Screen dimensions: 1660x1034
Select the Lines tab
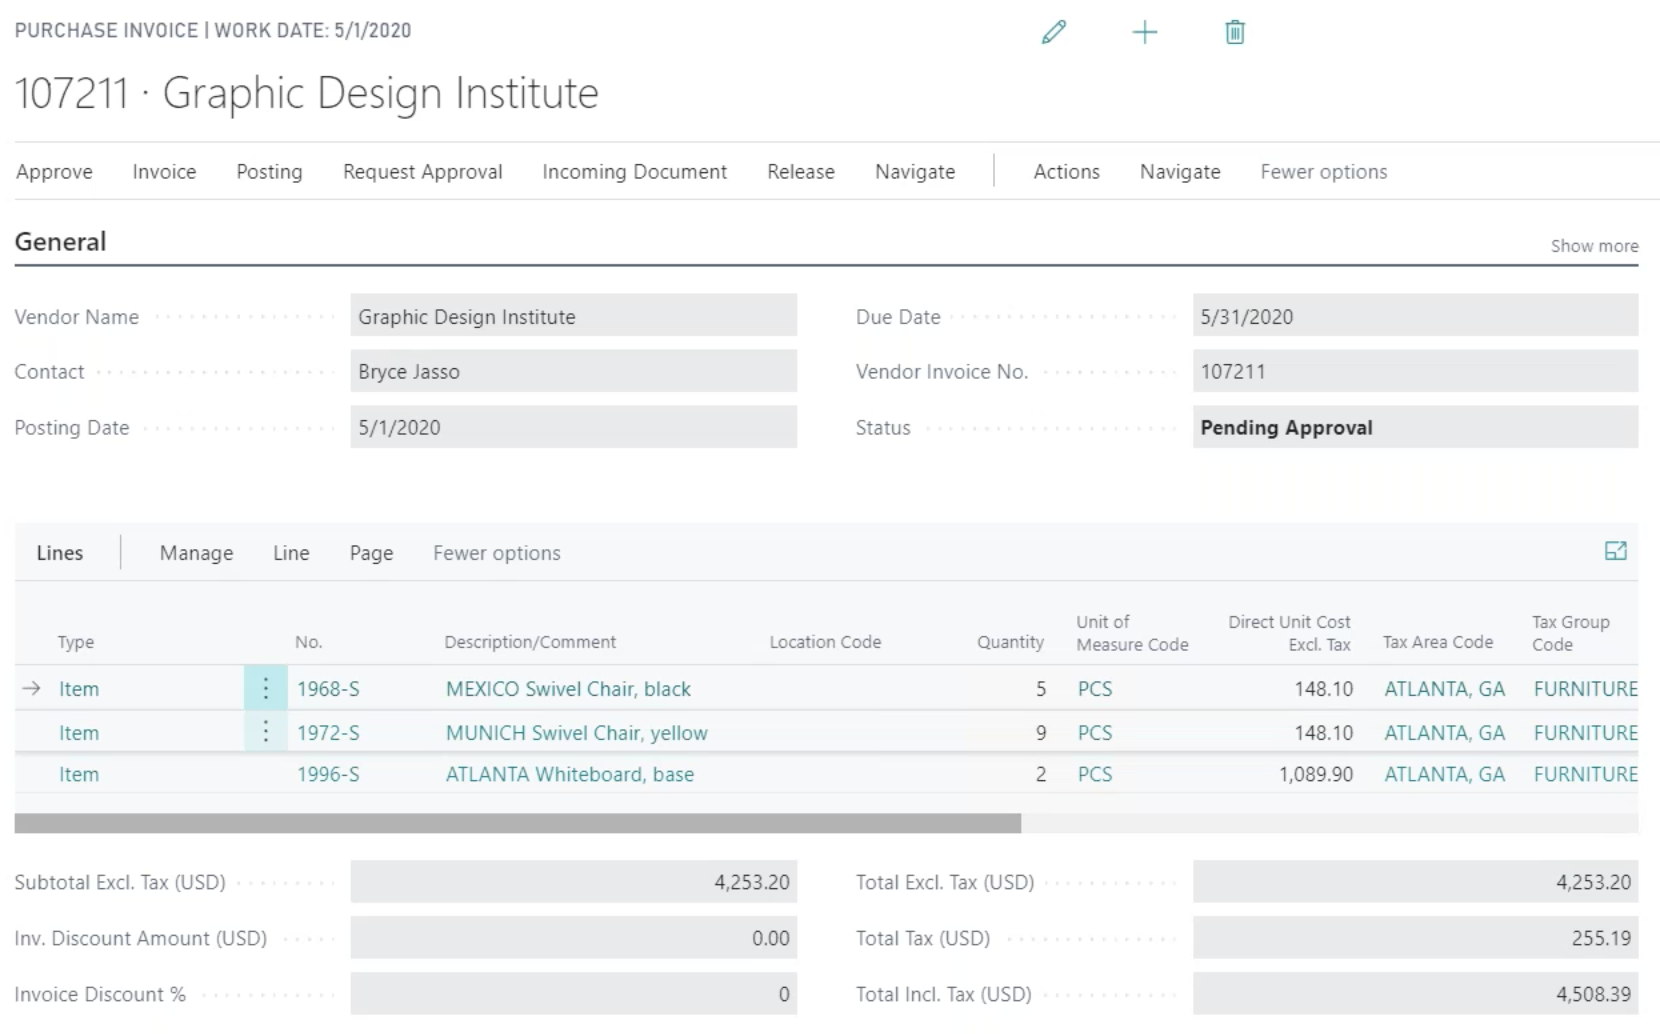[60, 553]
